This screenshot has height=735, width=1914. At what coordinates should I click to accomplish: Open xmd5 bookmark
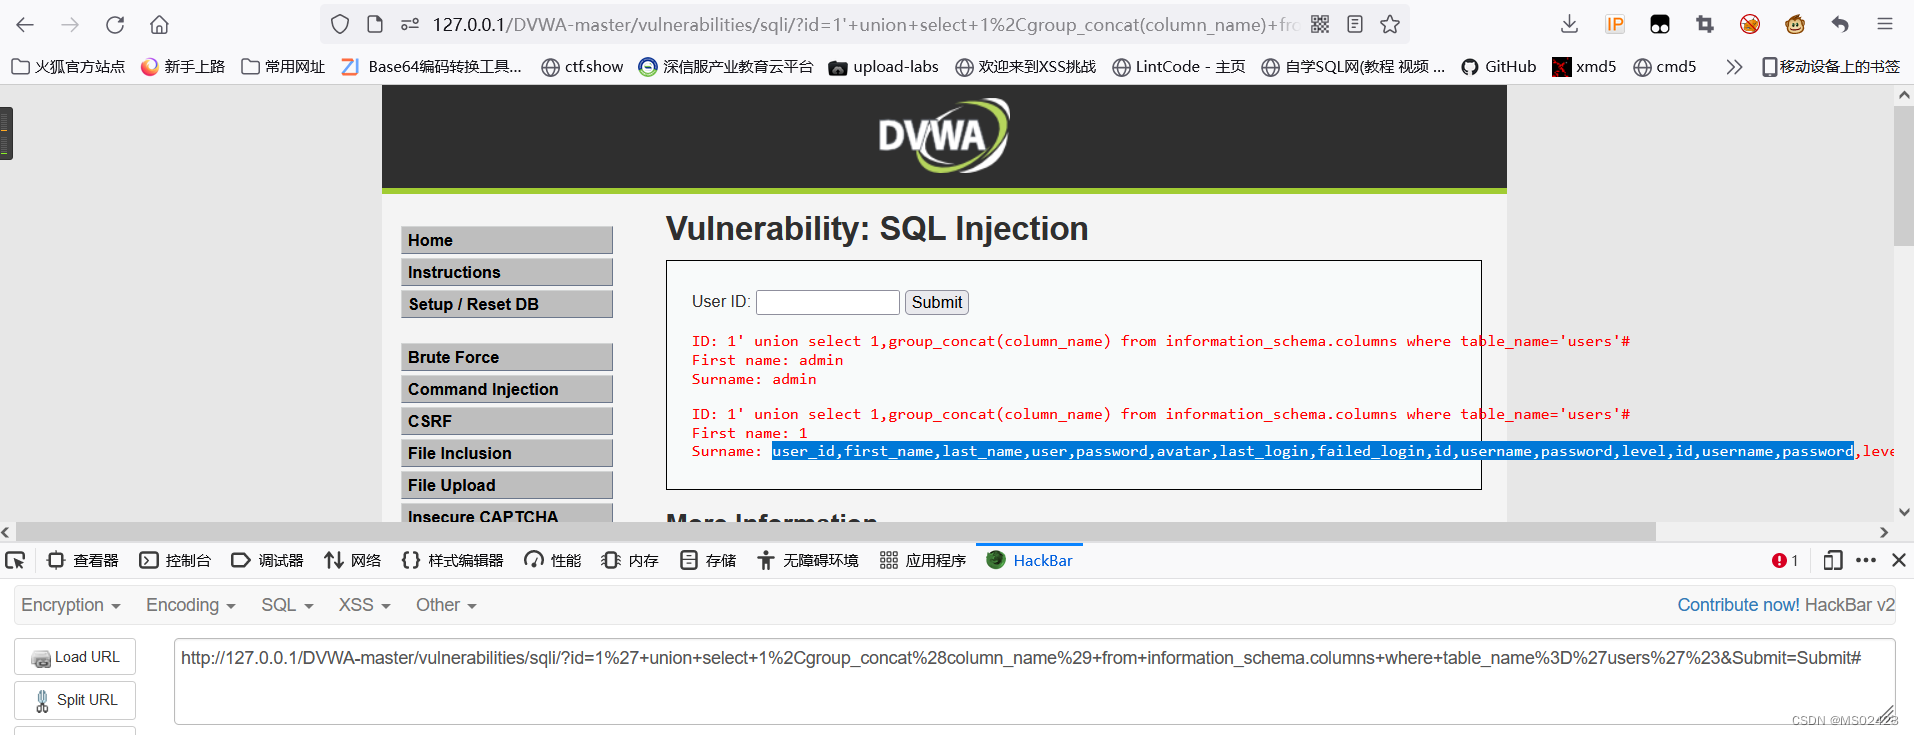[x=1584, y=67]
